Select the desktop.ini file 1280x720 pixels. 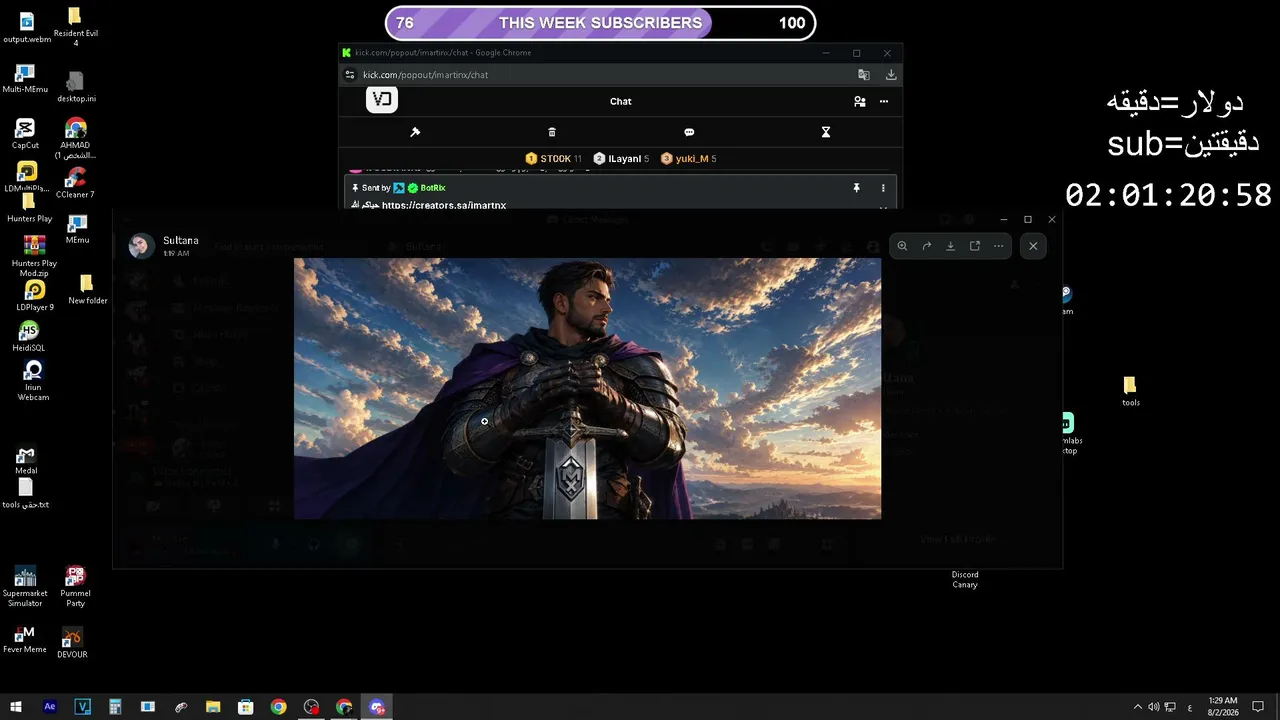coord(76,87)
